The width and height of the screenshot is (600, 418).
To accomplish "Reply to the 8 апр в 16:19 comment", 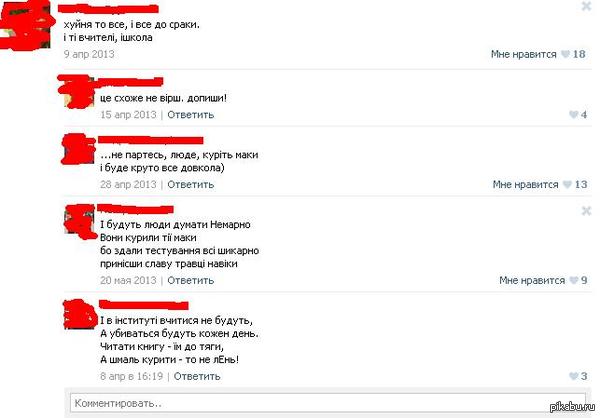I will click(197, 376).
